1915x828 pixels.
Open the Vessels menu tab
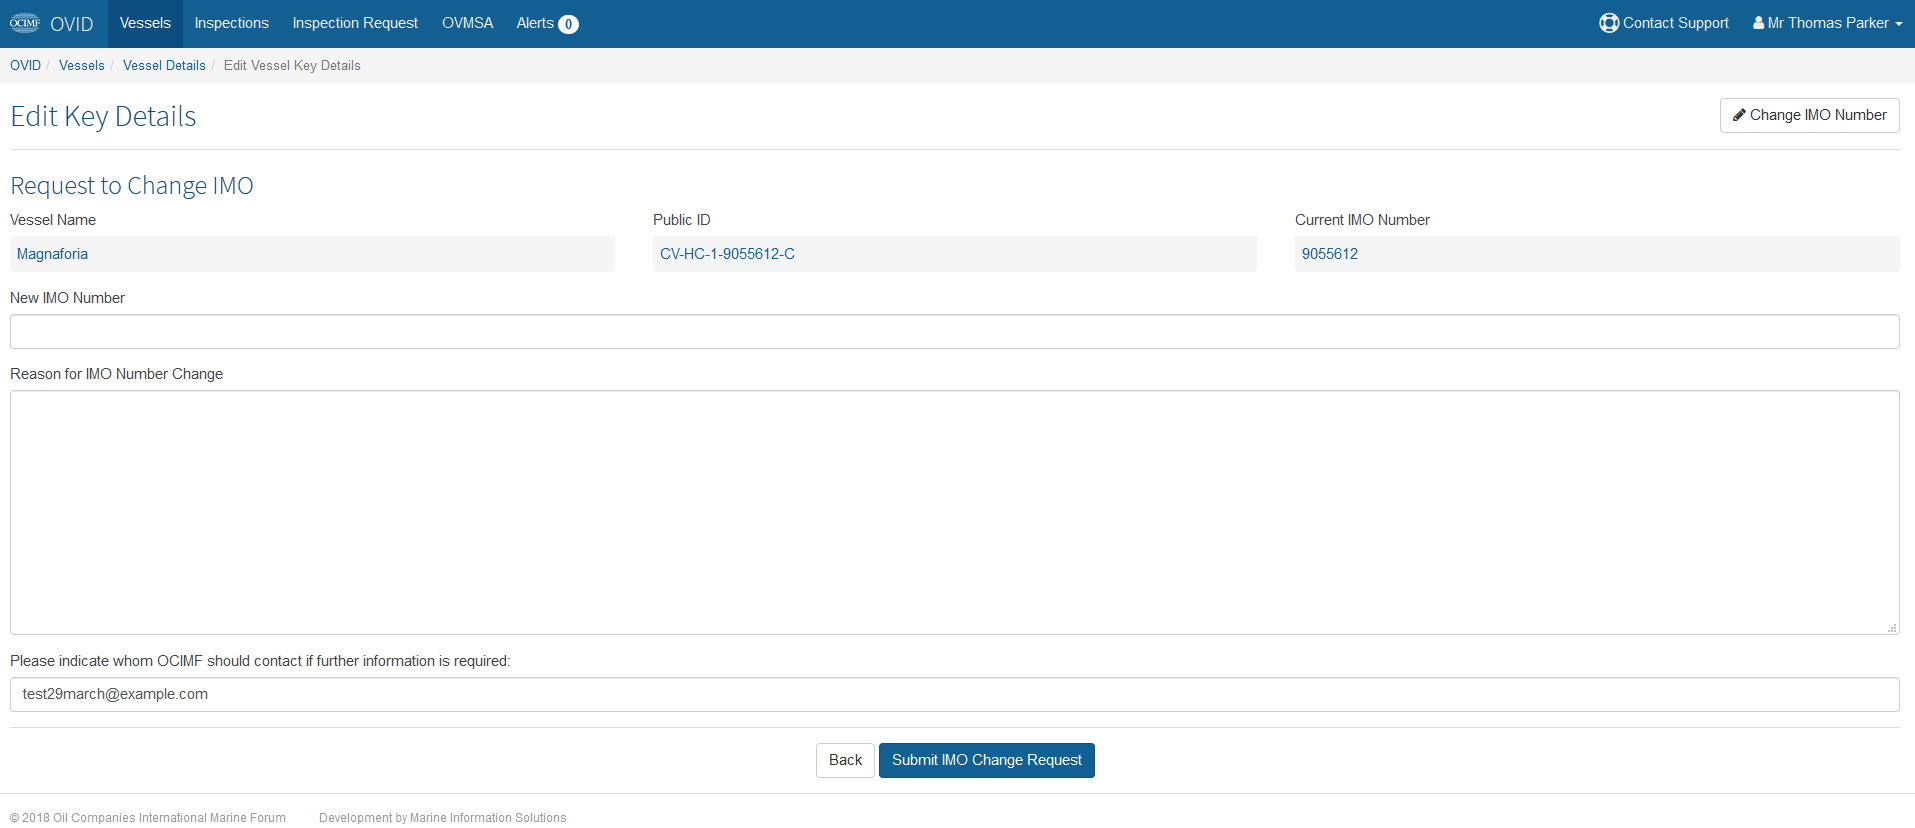point(145,23)
